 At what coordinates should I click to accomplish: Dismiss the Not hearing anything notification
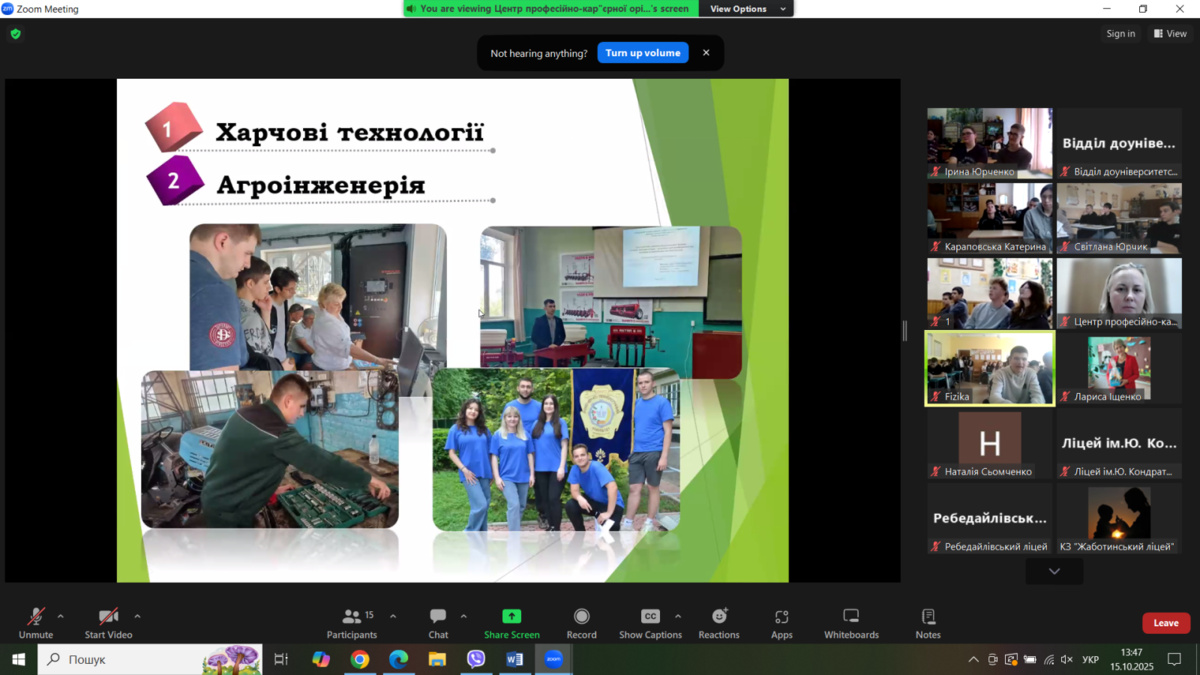click(706, 53)
